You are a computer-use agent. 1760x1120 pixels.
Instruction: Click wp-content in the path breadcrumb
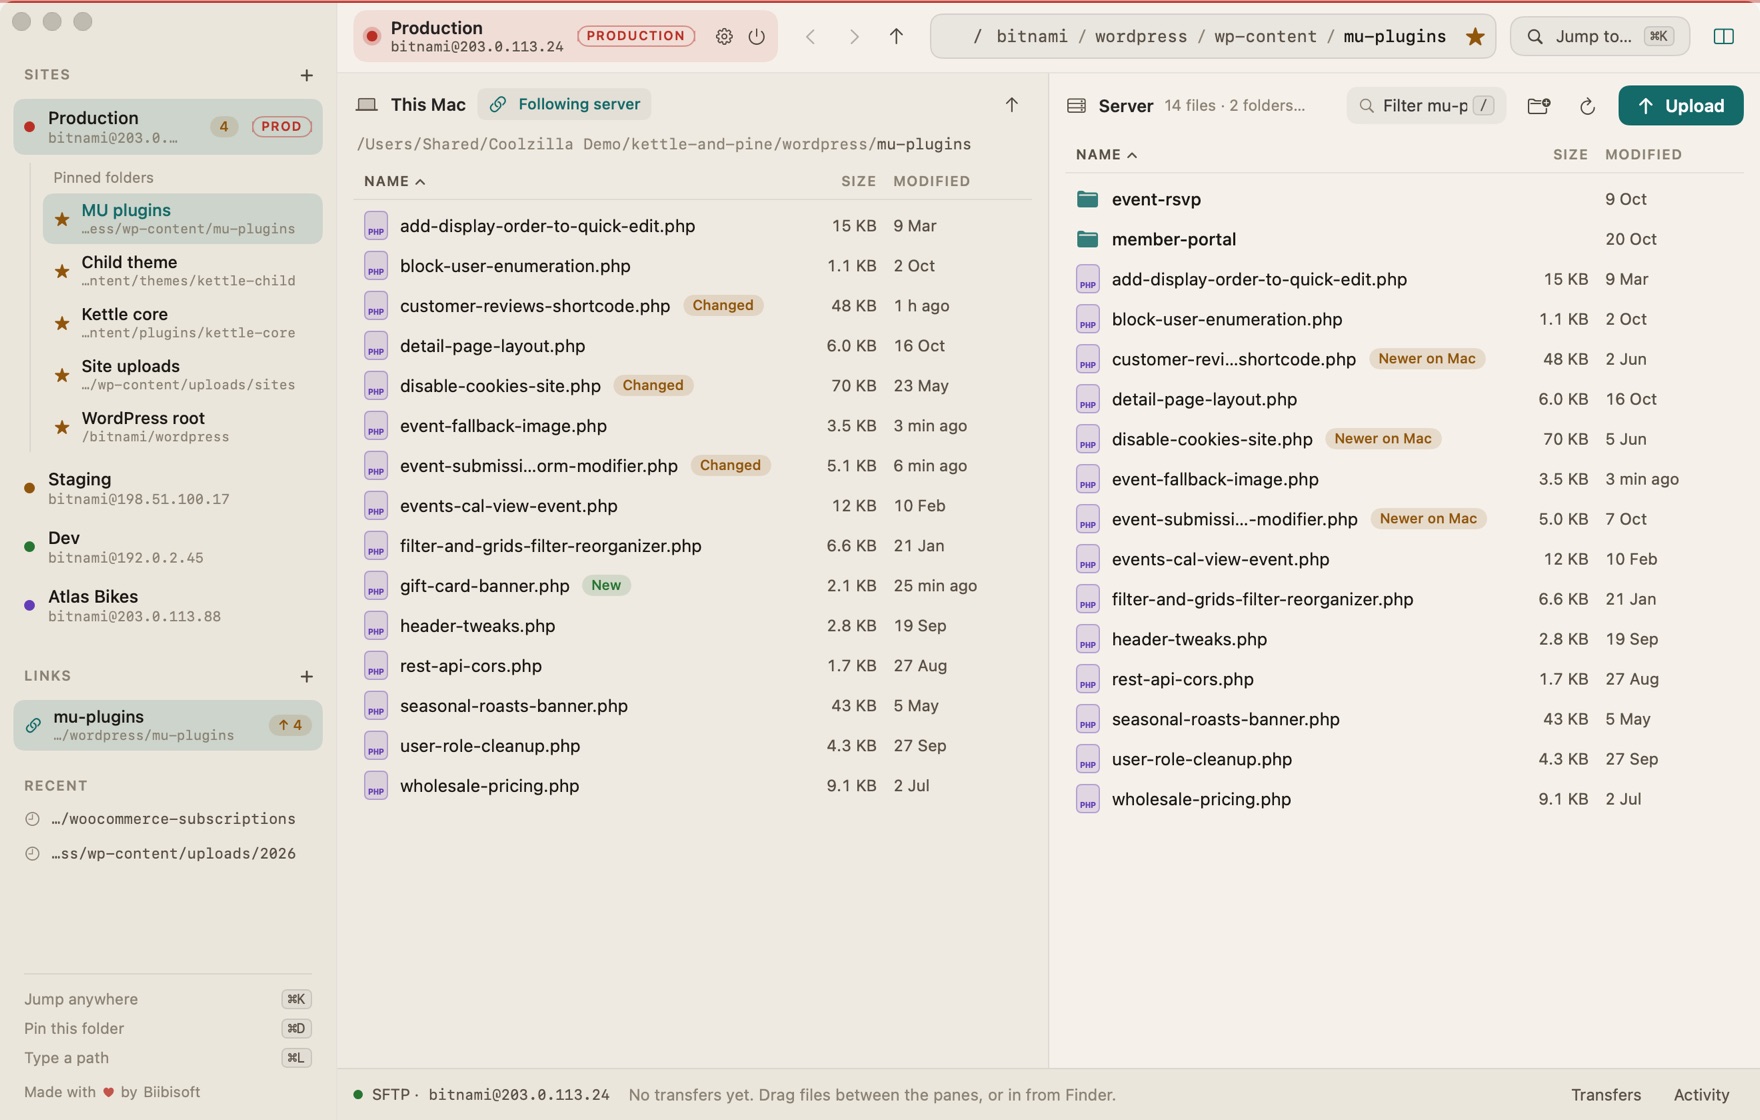pos(1265,36)
